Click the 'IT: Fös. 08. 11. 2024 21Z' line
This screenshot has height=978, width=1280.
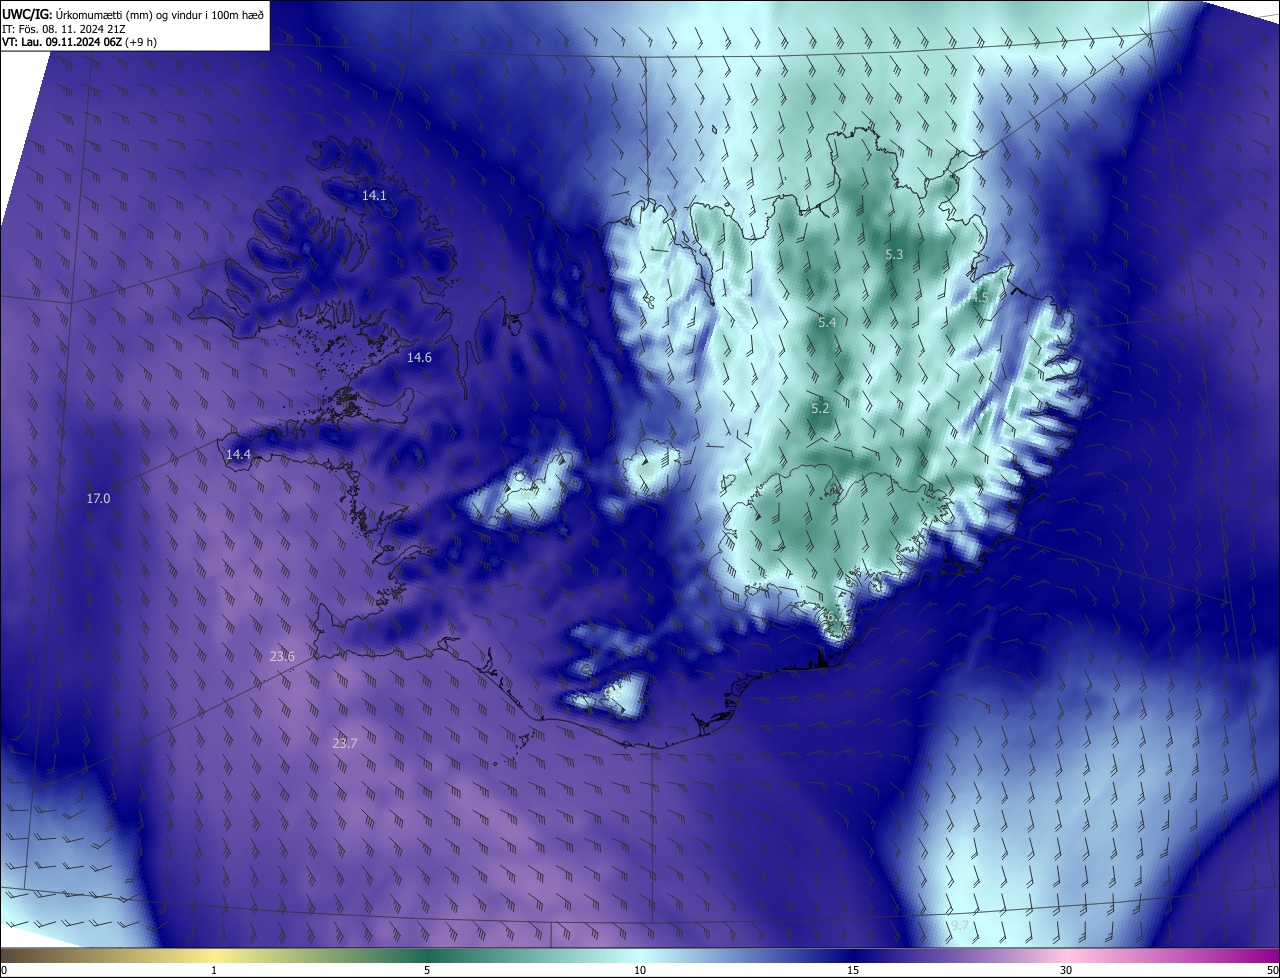point(63,28)
